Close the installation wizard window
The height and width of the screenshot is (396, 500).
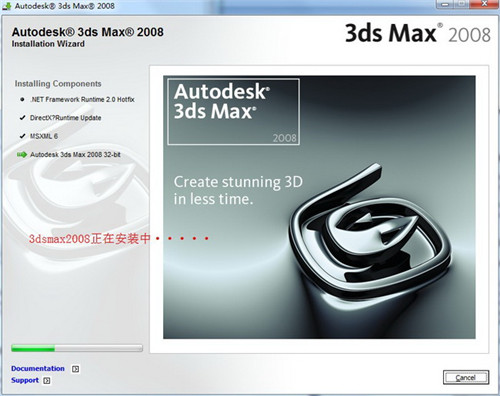pyautogui.click(x=484, y=4)
